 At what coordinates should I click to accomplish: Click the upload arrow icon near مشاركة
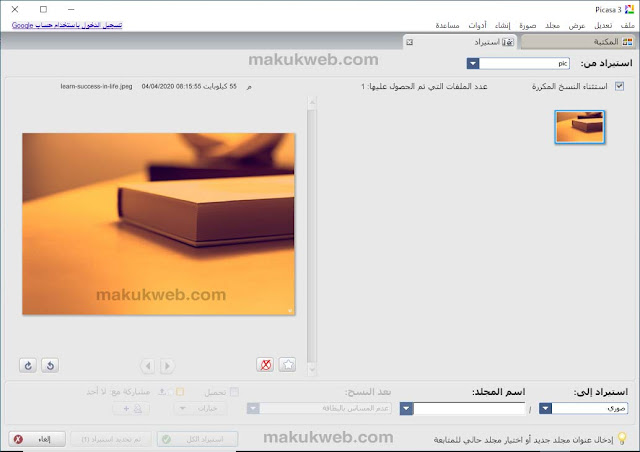click(x=162, y=392)
